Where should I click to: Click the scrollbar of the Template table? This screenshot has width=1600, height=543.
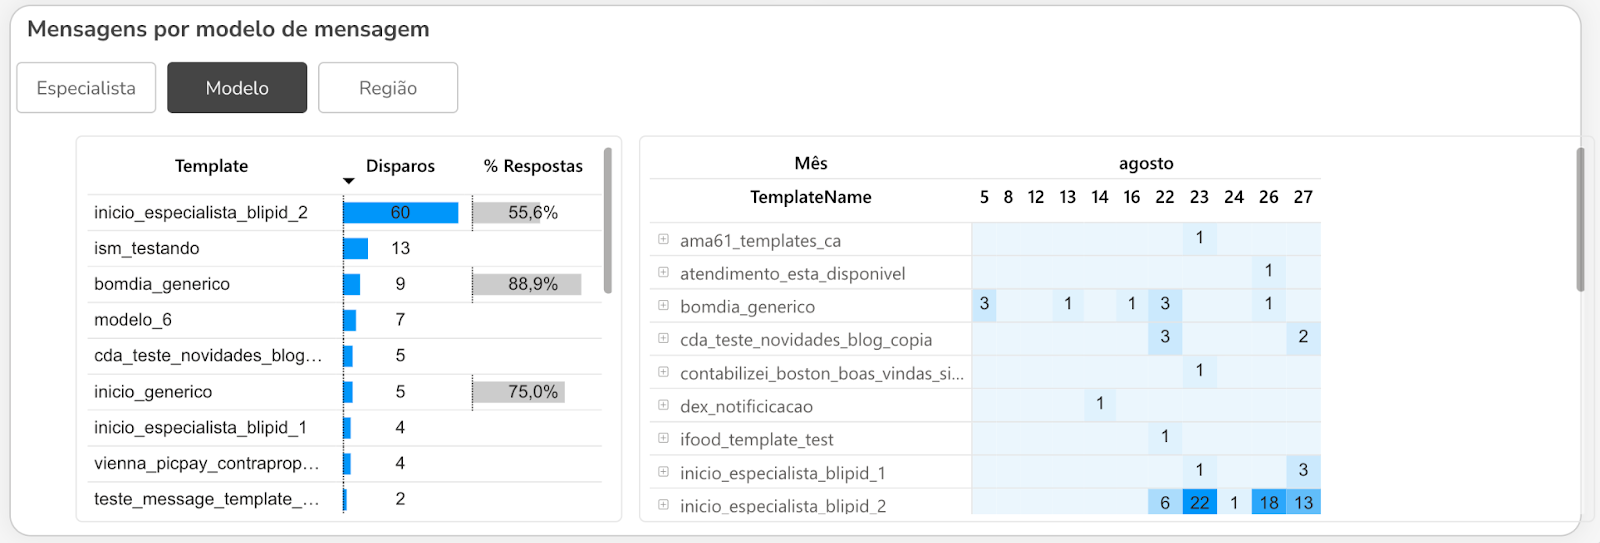tap(608, 221)
